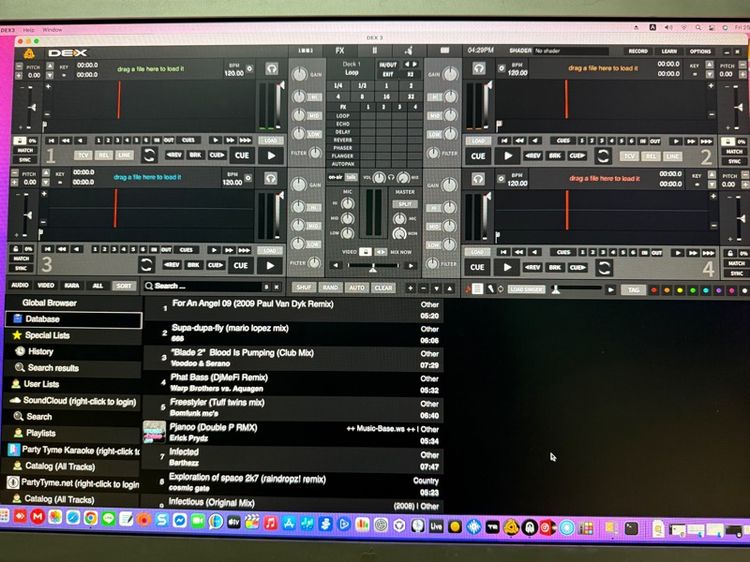The image size is (750, 562).
Task: Click waveform zoom-in plus on deck 1
Action: [x=48, y=86]
